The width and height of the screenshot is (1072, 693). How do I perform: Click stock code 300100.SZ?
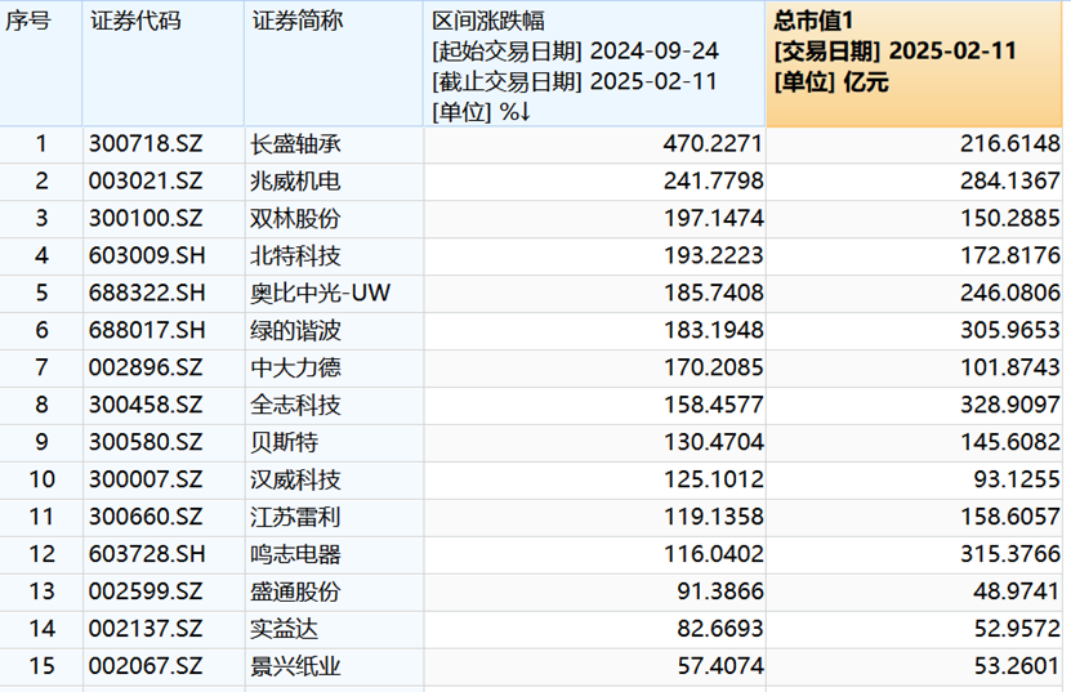146,219
